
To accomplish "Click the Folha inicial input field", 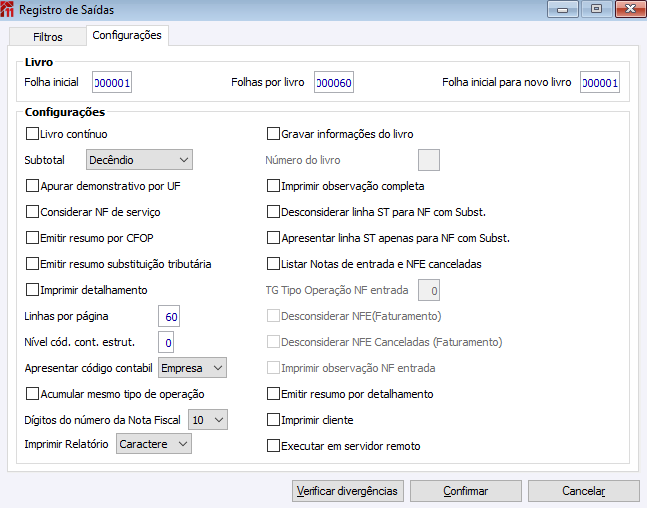I will coord(112,83).
